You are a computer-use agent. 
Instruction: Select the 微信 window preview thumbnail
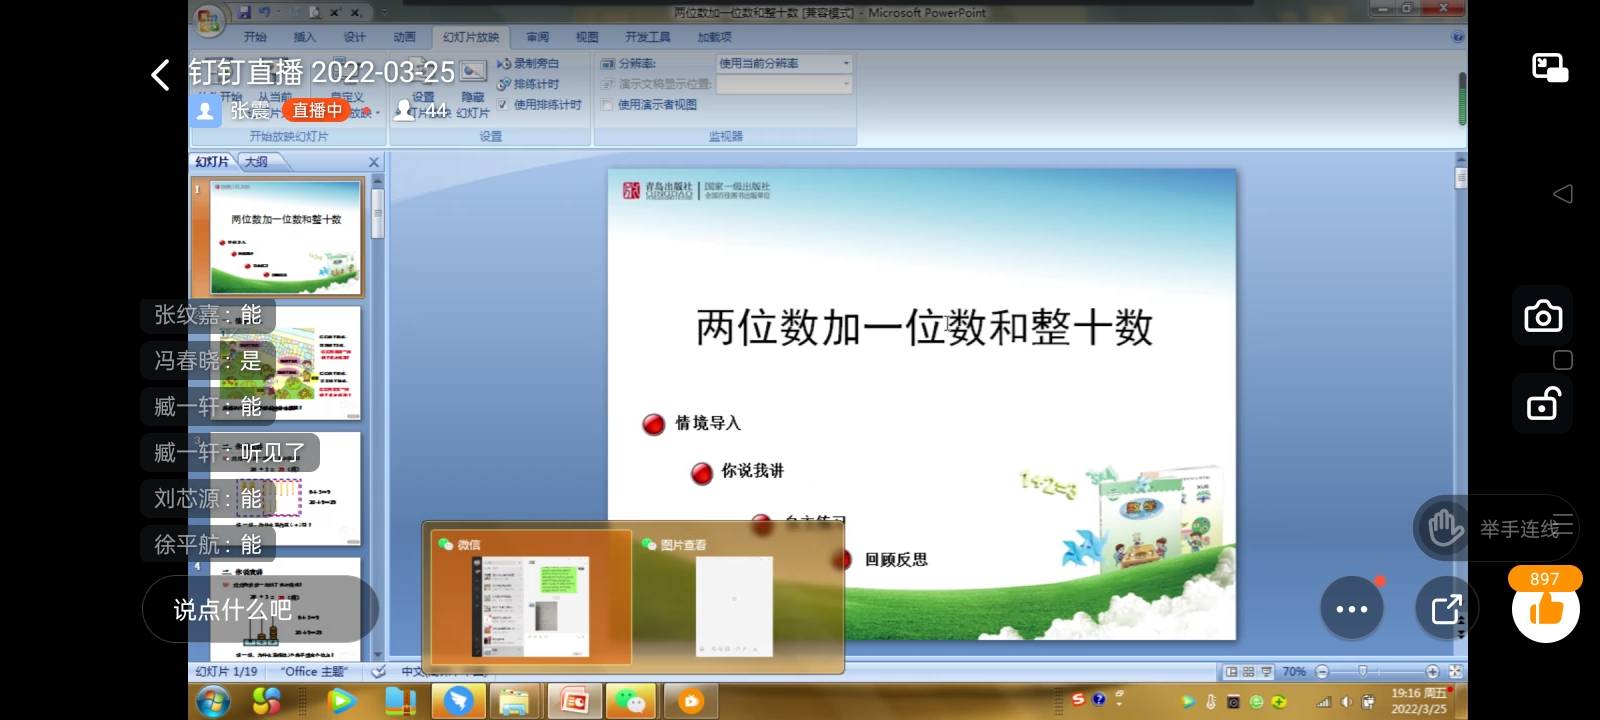[x=531, y=598]
